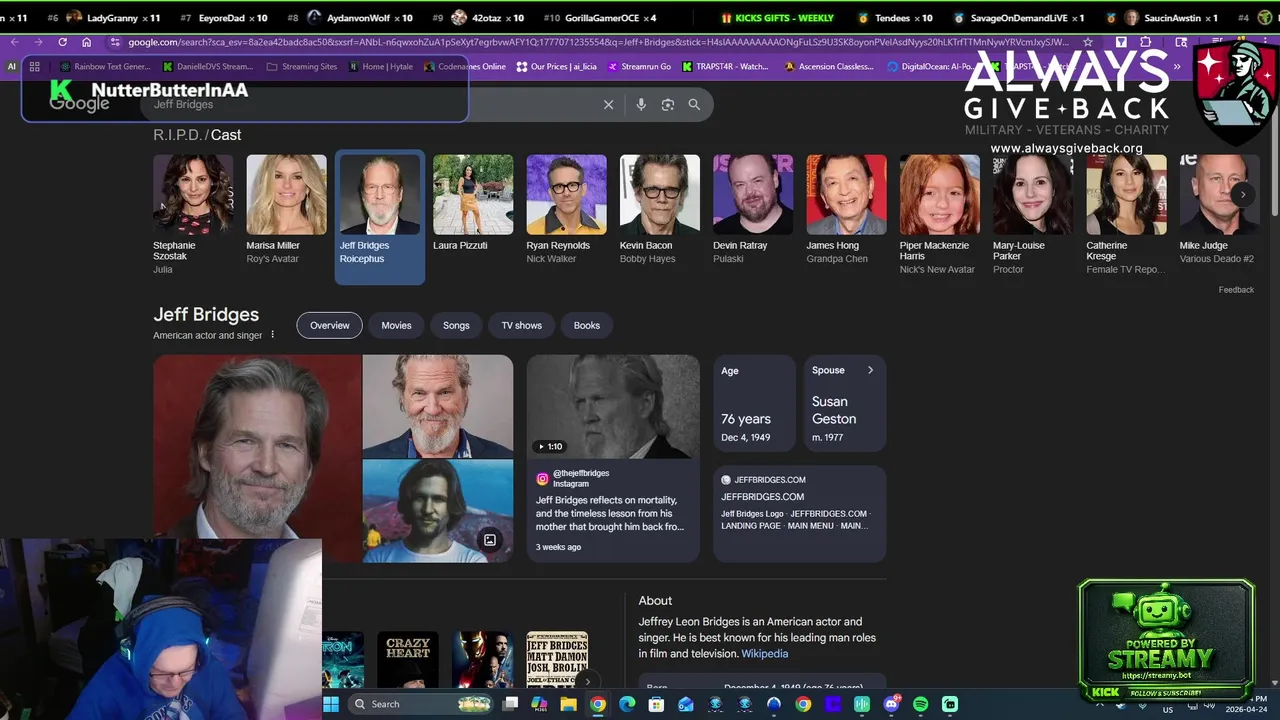This screenshot has height=720, width=1280.
Task: Open Task View from the taskbar
Action: pyautogui.click(x=510, y=704)
